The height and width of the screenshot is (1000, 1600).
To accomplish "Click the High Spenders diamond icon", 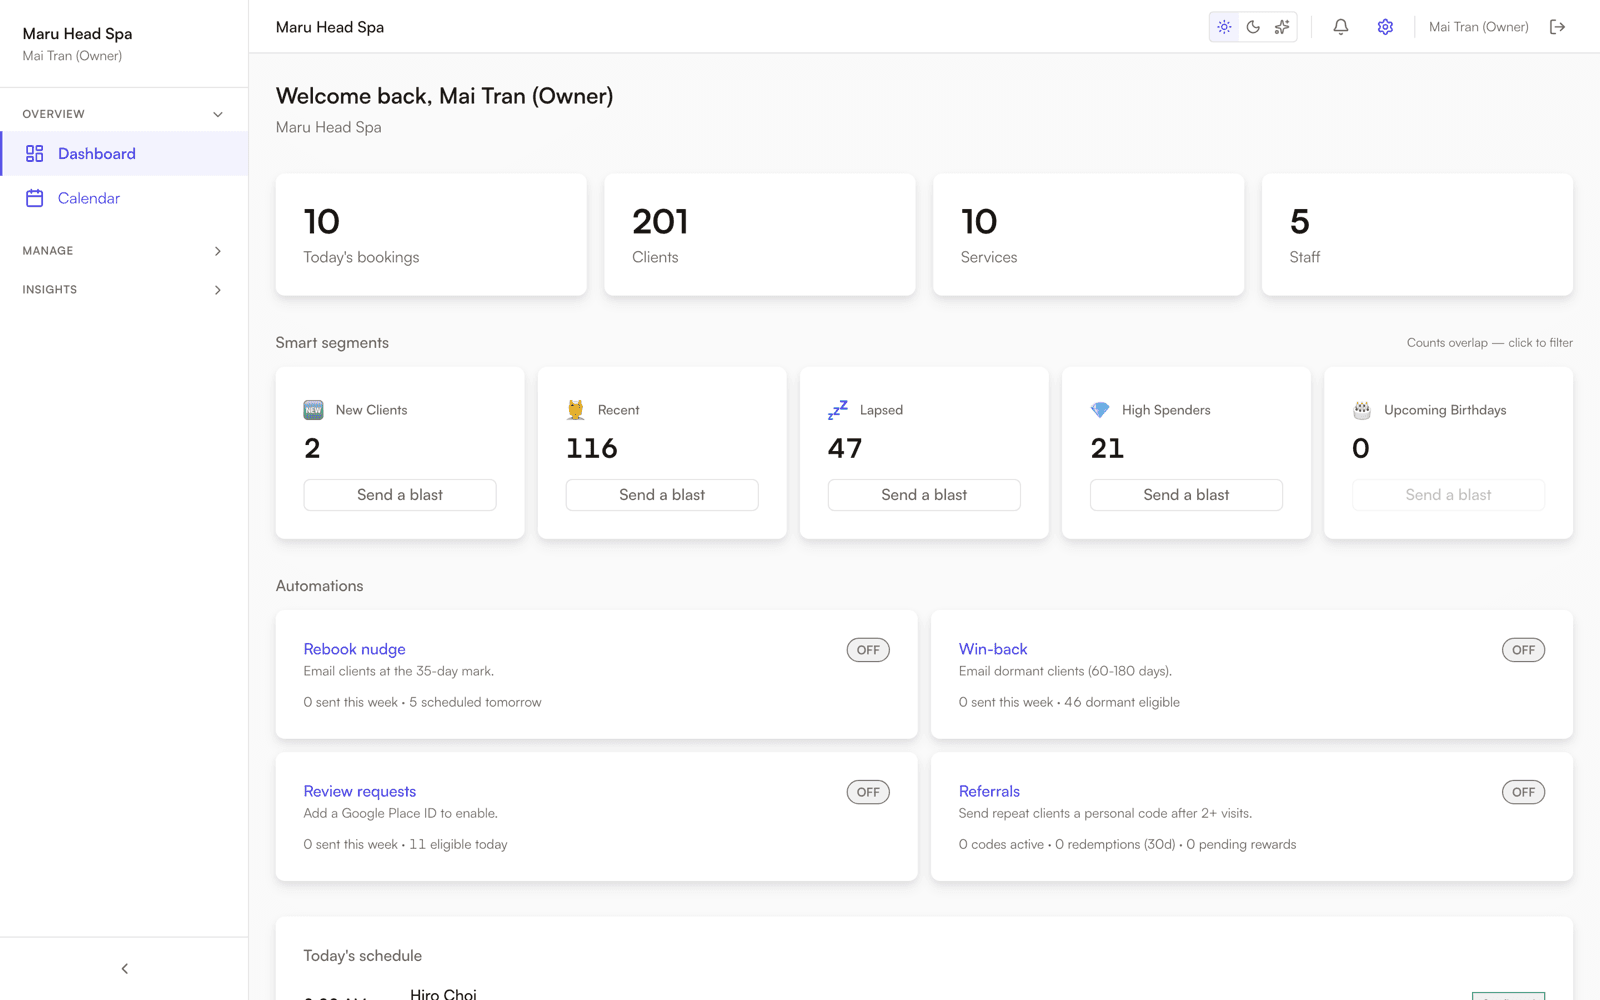I will (1100, 410).
